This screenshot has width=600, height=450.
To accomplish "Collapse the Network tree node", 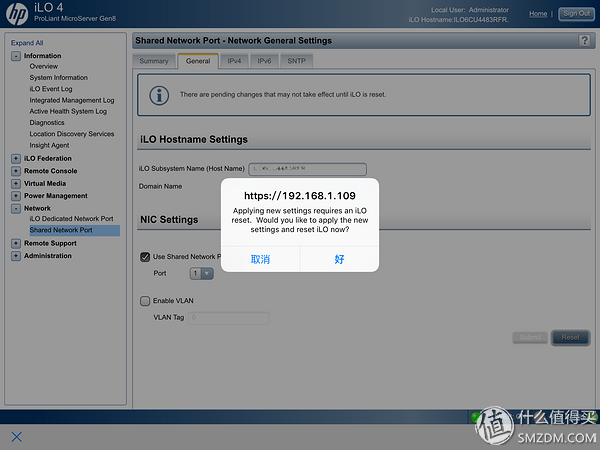I will (x=16, y=209).
